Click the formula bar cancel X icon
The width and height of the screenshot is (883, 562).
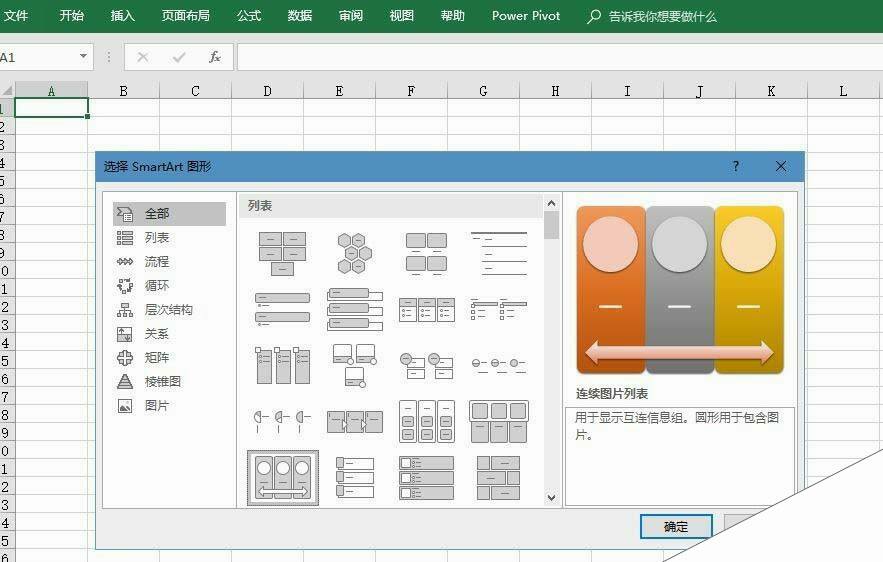[x=142, y=57]
